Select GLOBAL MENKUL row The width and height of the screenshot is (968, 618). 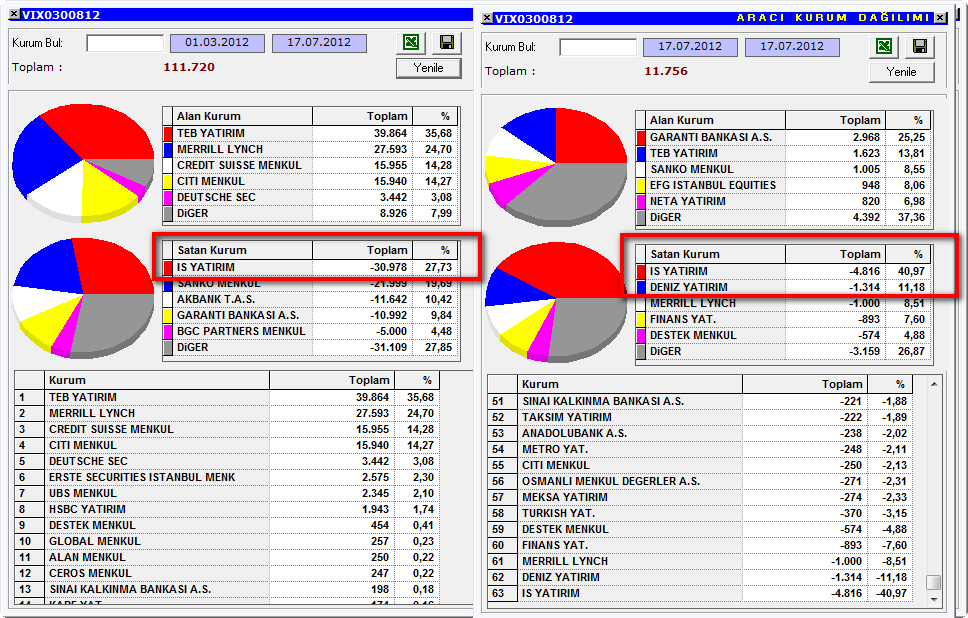pyautogui.click(x=227, y=541)
